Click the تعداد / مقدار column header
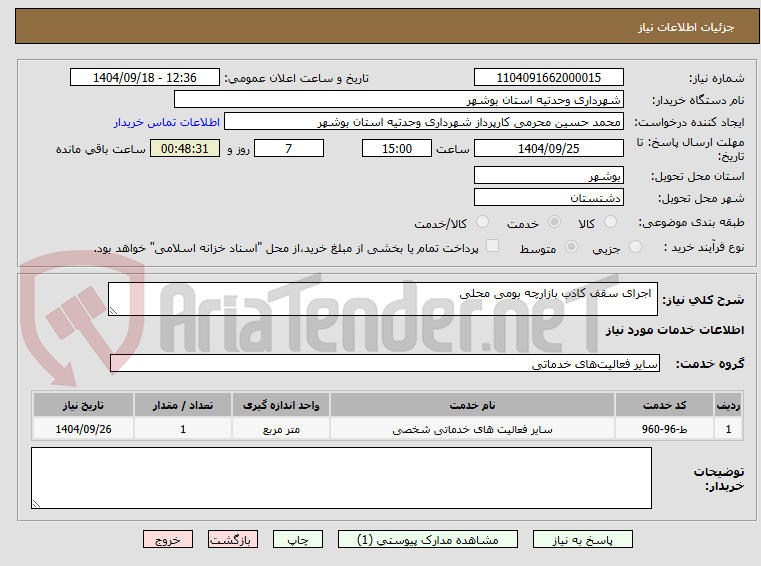 183,405
